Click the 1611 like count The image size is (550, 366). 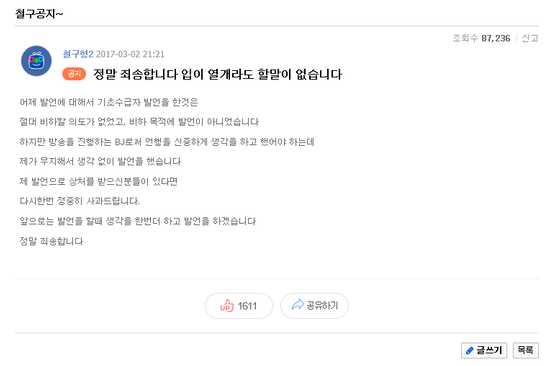pos(247,306)
